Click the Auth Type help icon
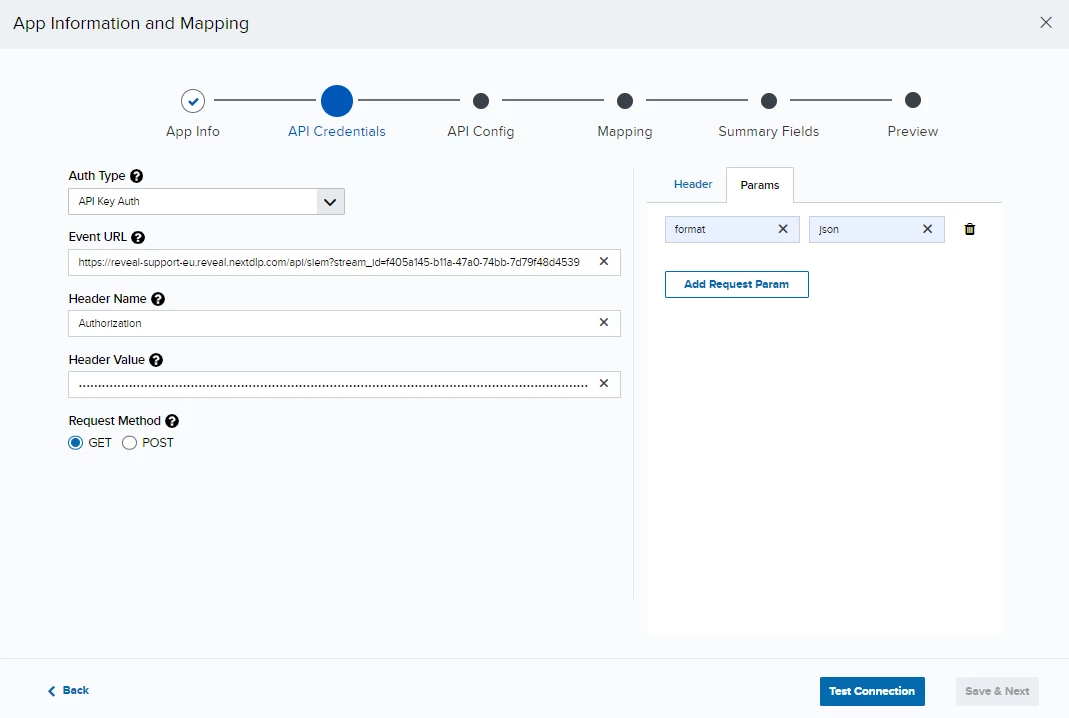Screen dimensions: 1069x718 pyautogui.click(x=136, y=176)
